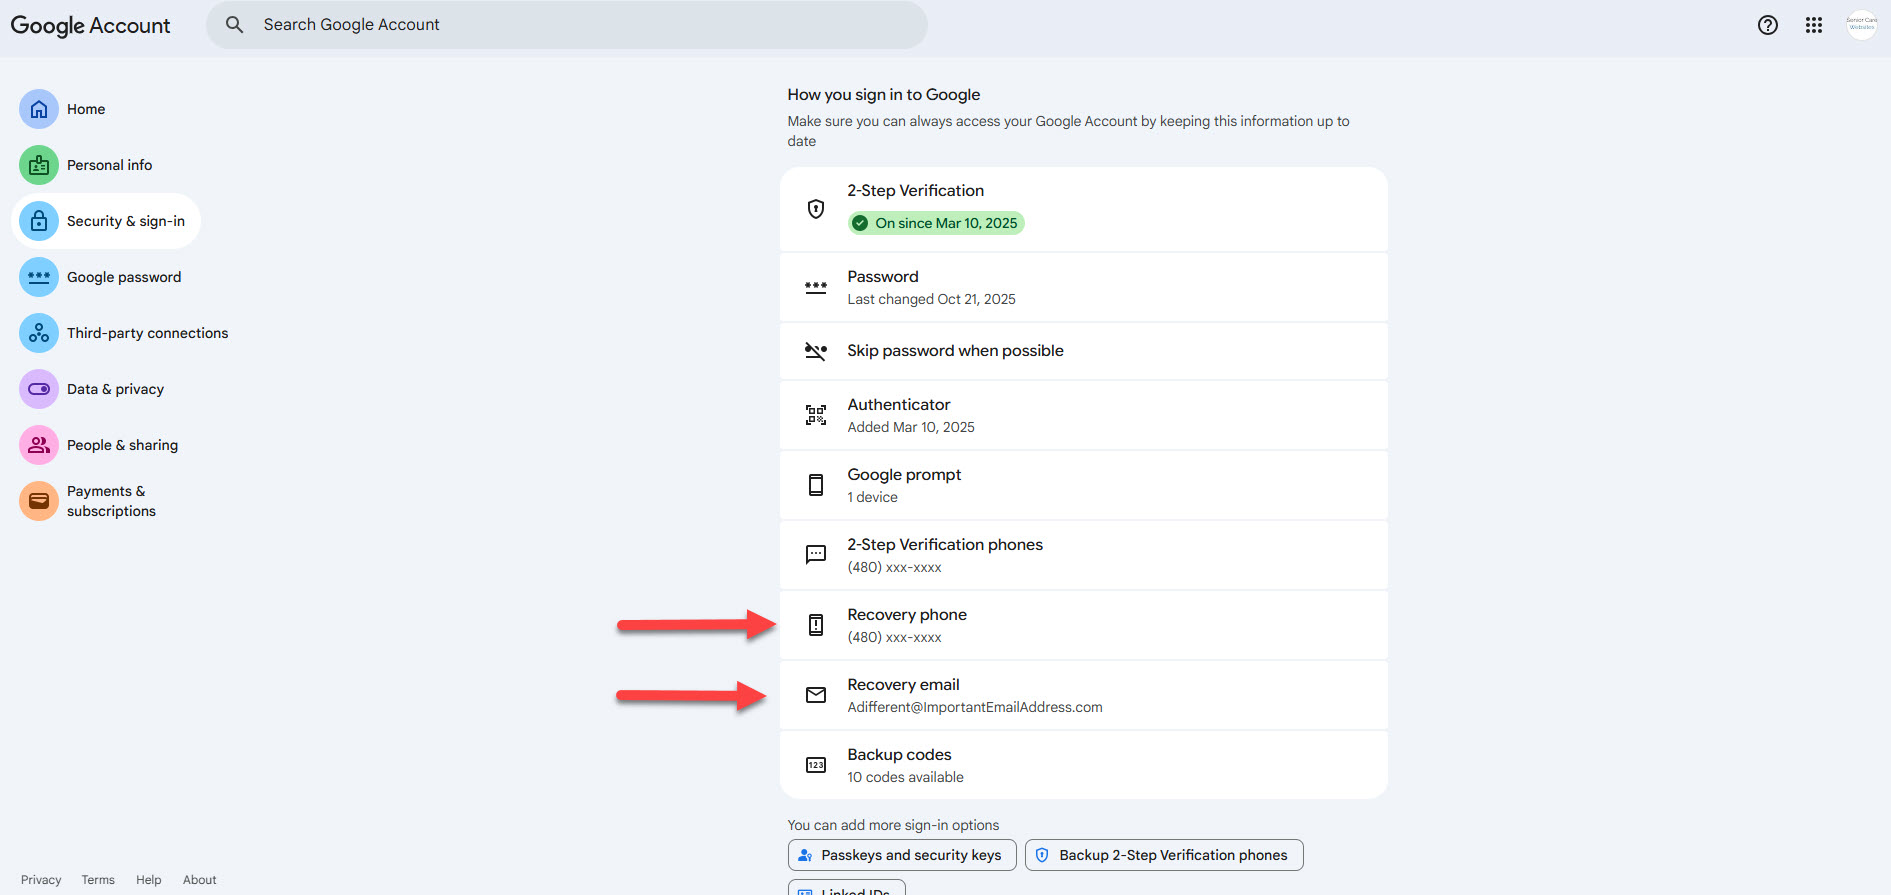Open Recovery phone settings
The image size is (1891, 895).
1083,625
